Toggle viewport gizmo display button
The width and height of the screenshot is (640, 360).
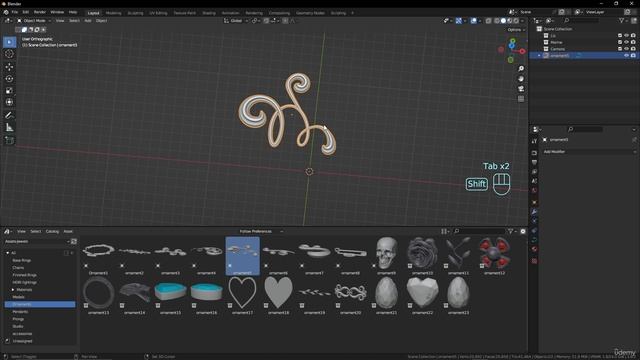point(459,21)
